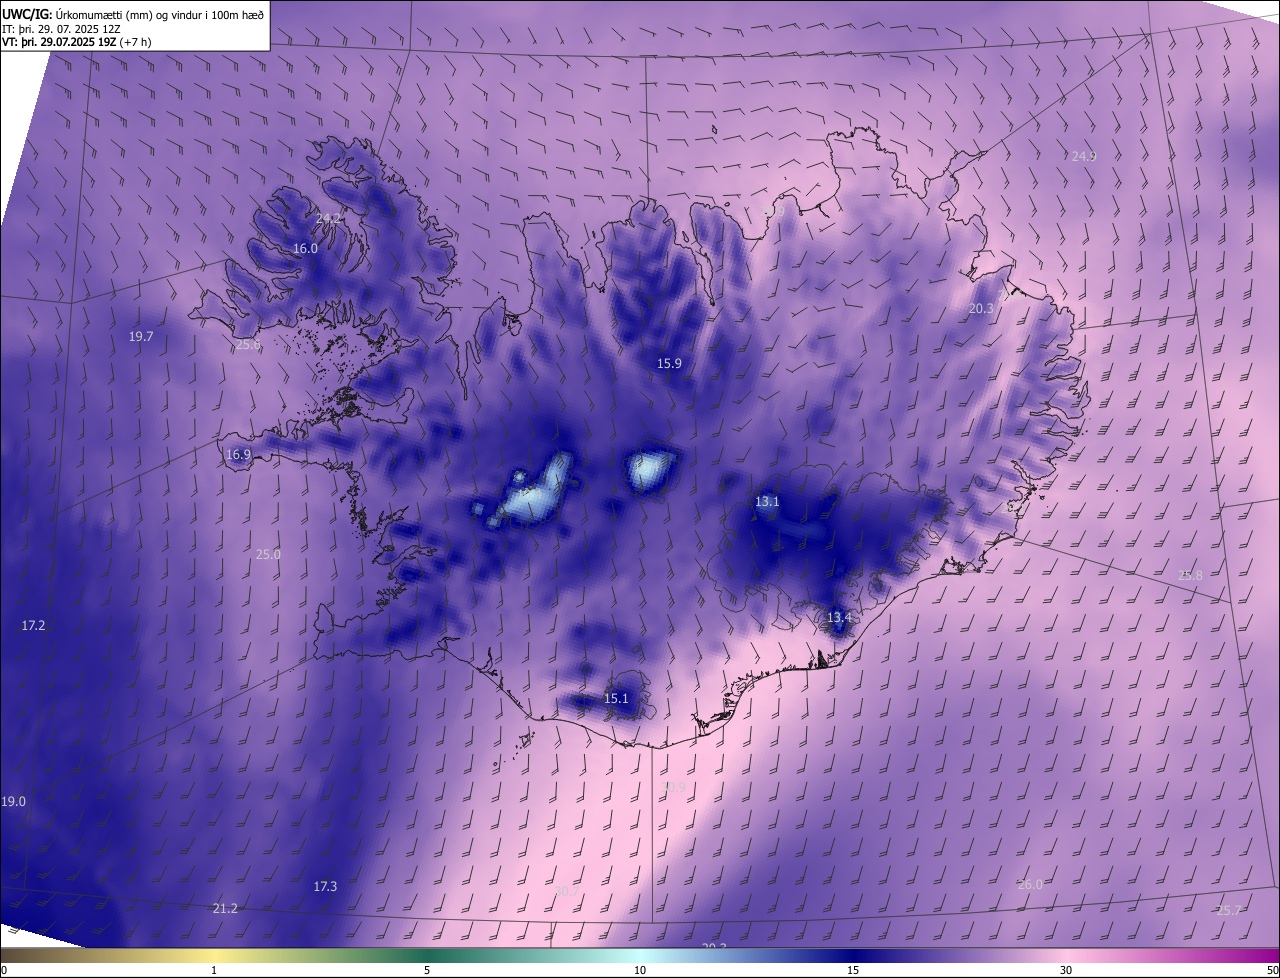Click the 25.8 value off the east coast
Image resolution: width=1280 pixels, height=978 pixels.
click(1190, 575)
